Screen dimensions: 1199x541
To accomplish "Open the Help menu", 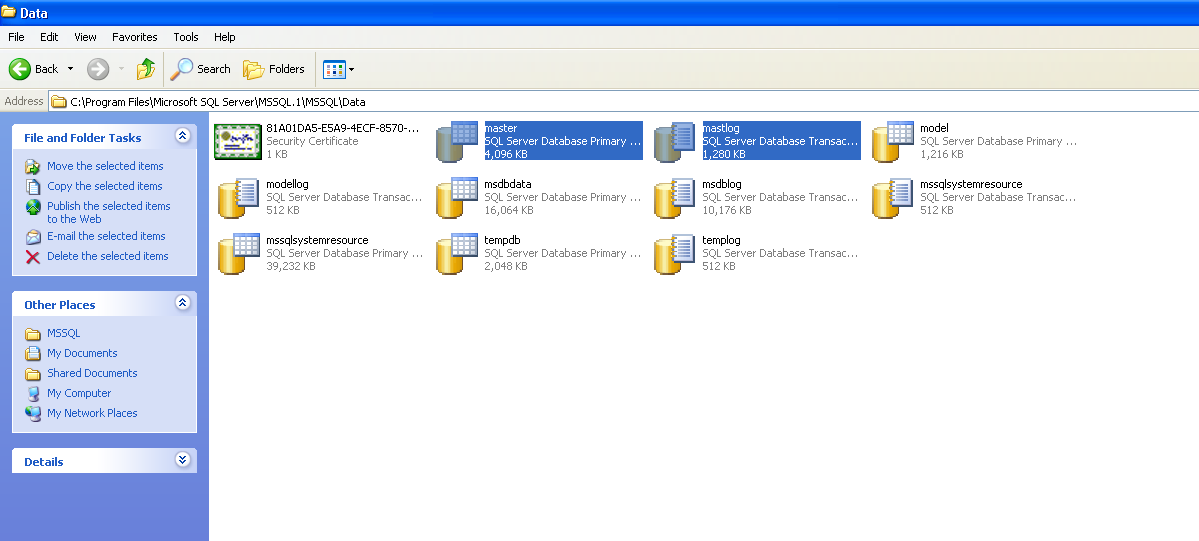I will [225, 37].
